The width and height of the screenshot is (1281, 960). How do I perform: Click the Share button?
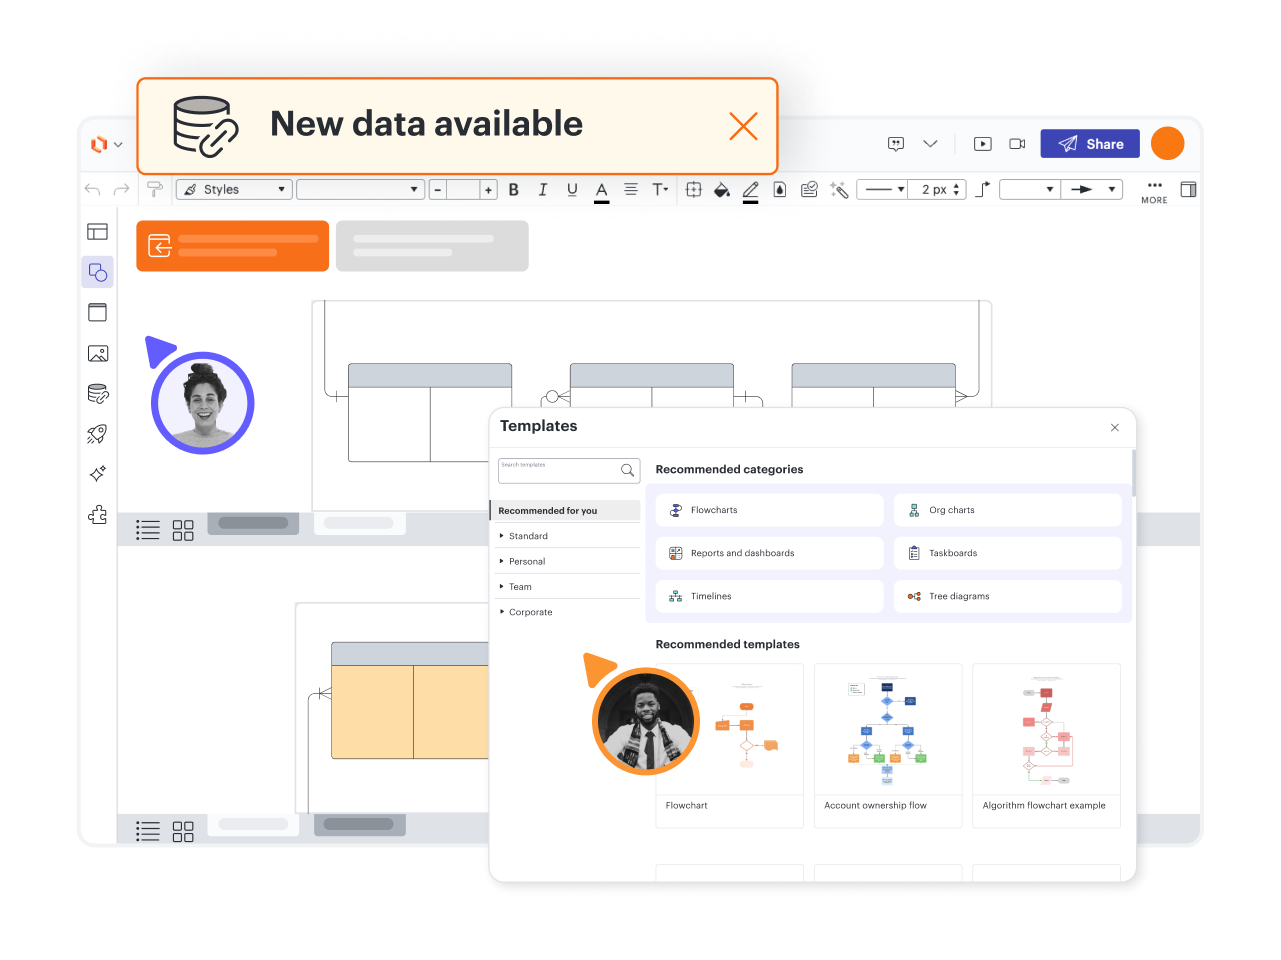[x=1090, y=144]
